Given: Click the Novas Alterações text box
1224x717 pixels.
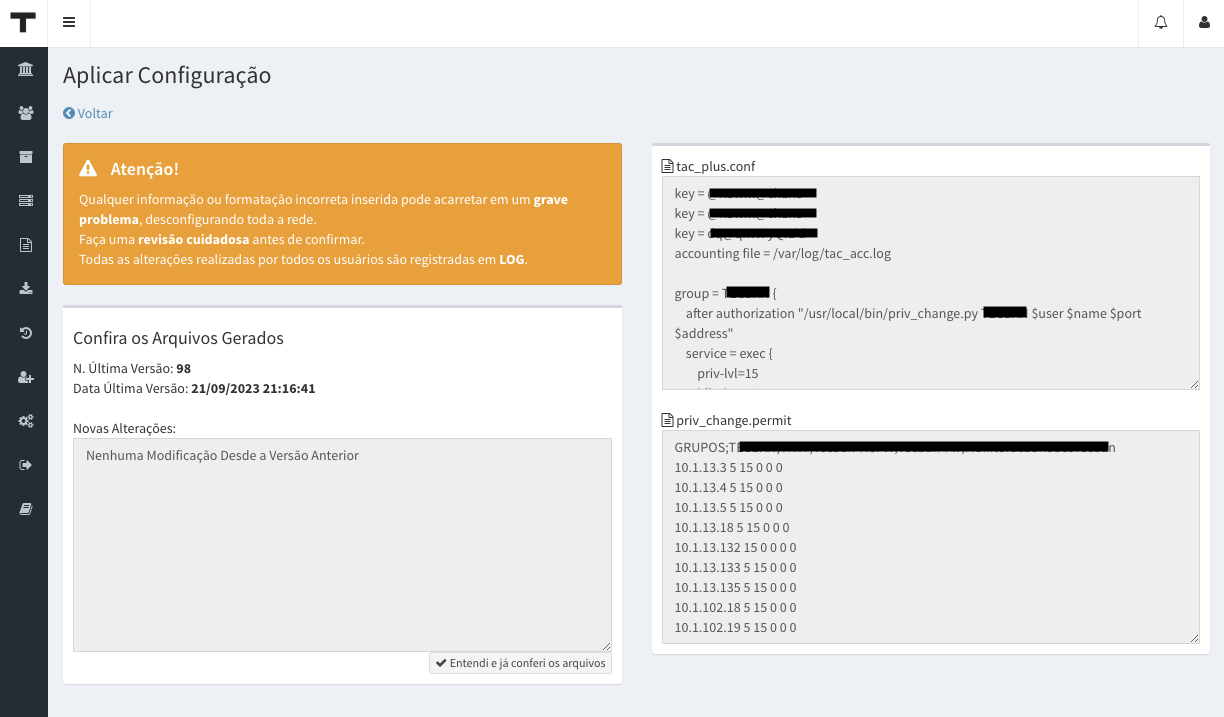Looking at the screenshot, I should click(x=342, y=545).
